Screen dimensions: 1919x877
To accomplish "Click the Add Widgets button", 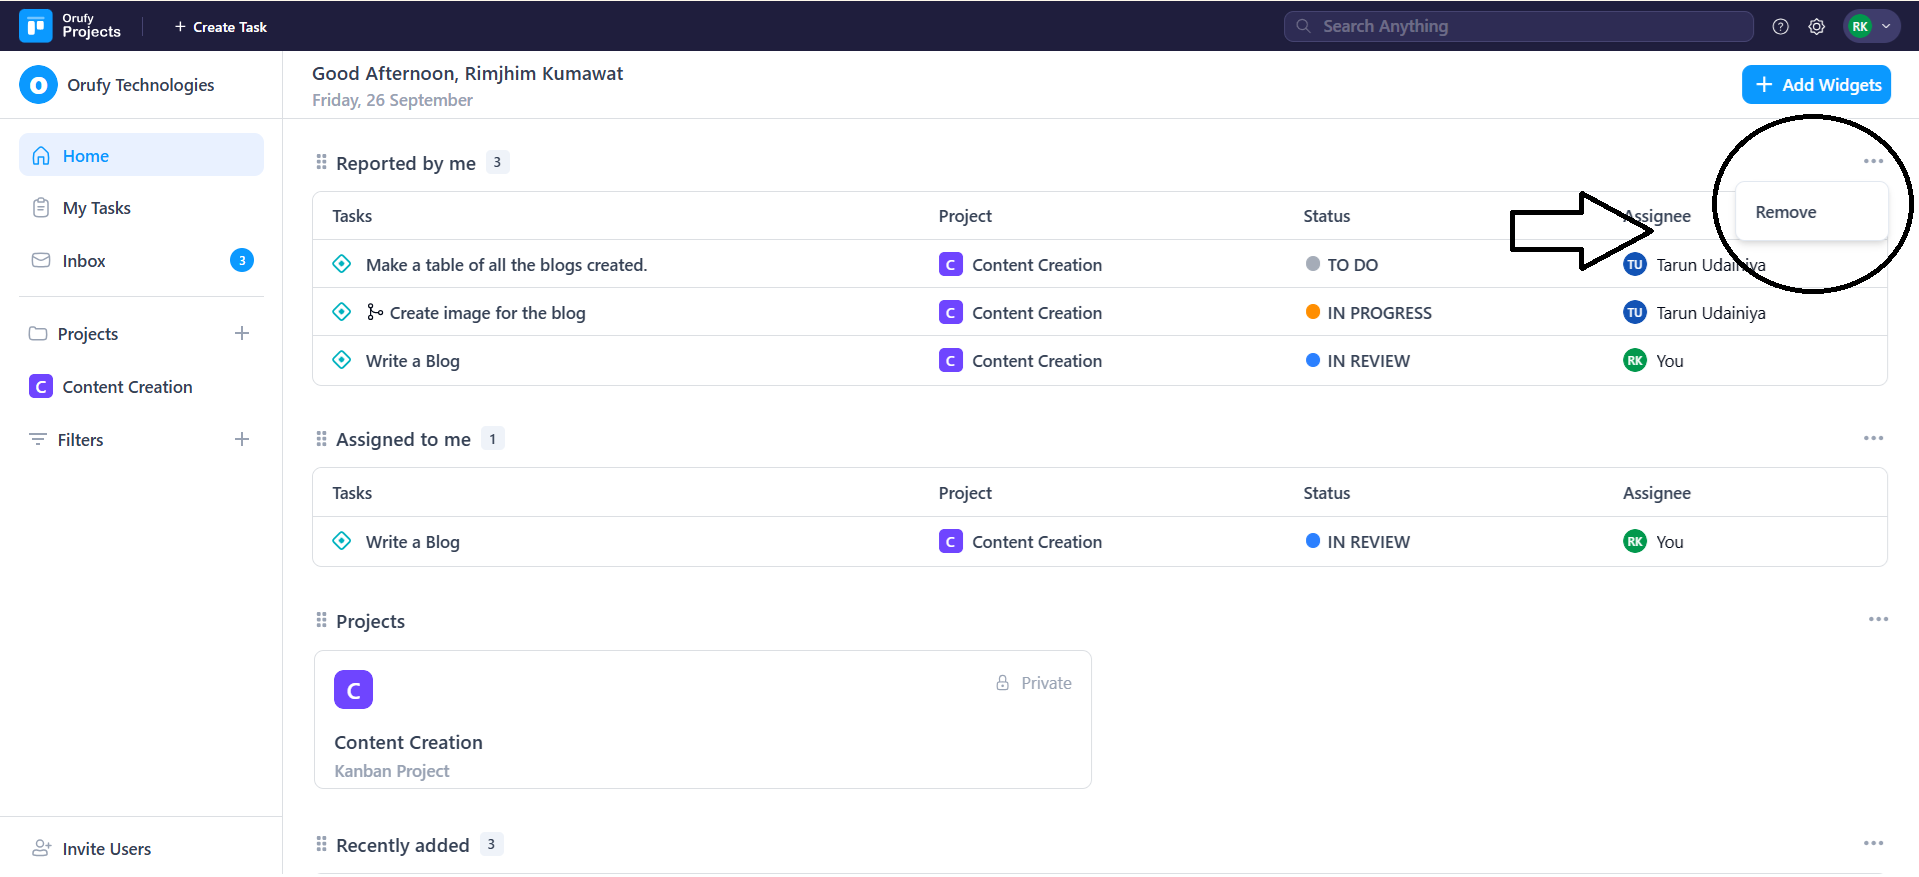I will (x=1816, y=85).
